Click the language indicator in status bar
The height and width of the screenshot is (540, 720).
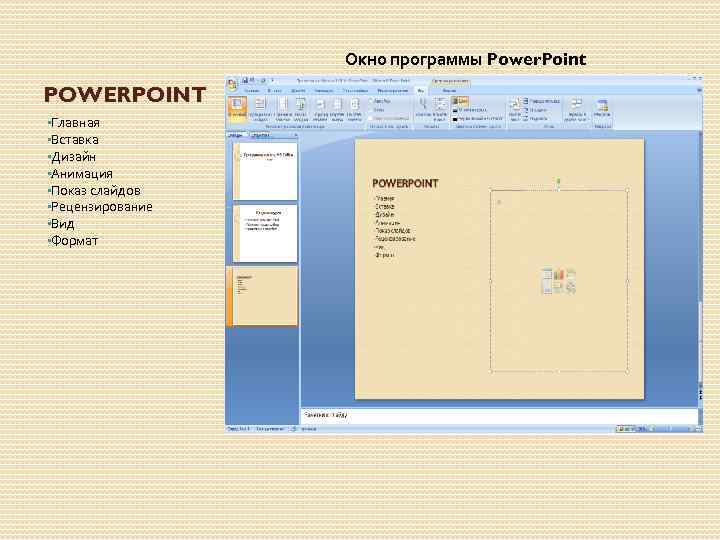[x=309, y=429]
